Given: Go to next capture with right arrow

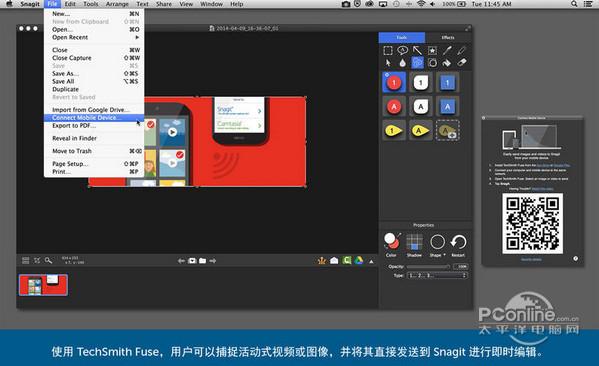Looking at the screenshot, I should click(x=213, y=261).
